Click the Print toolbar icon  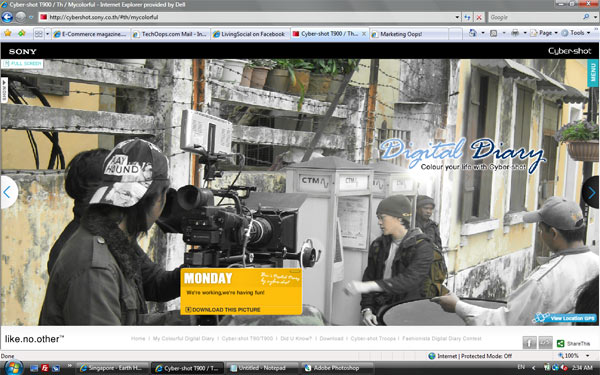point(515,33)
